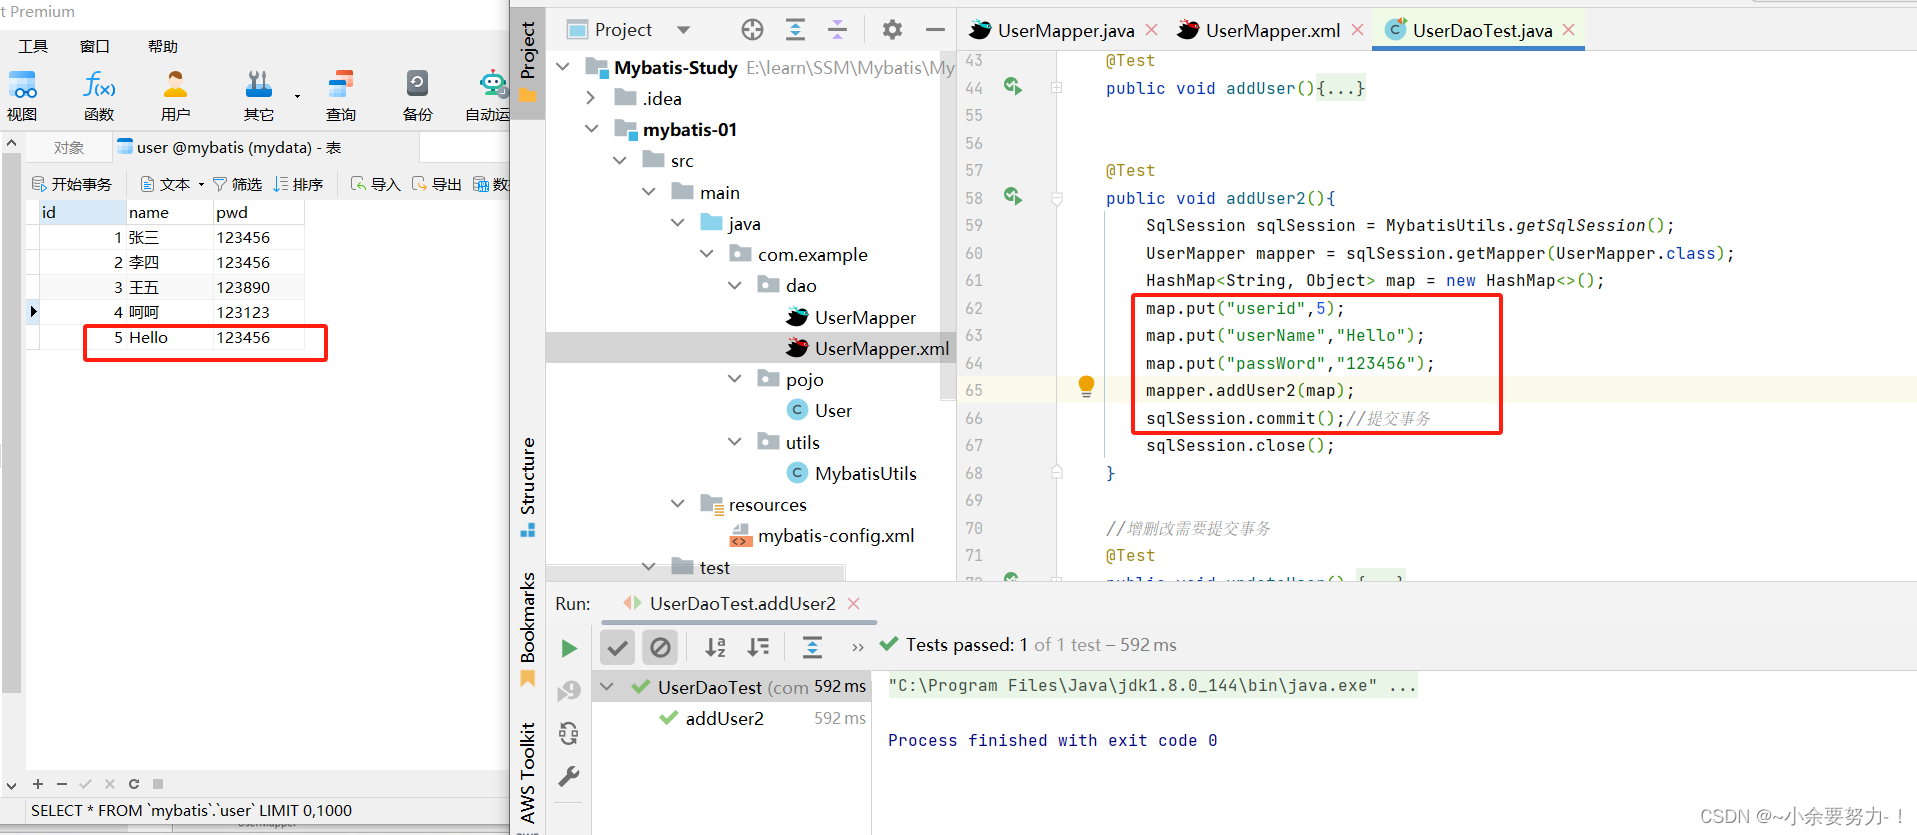Click the pwd column header in Navicat

click(x=258, y=212)
